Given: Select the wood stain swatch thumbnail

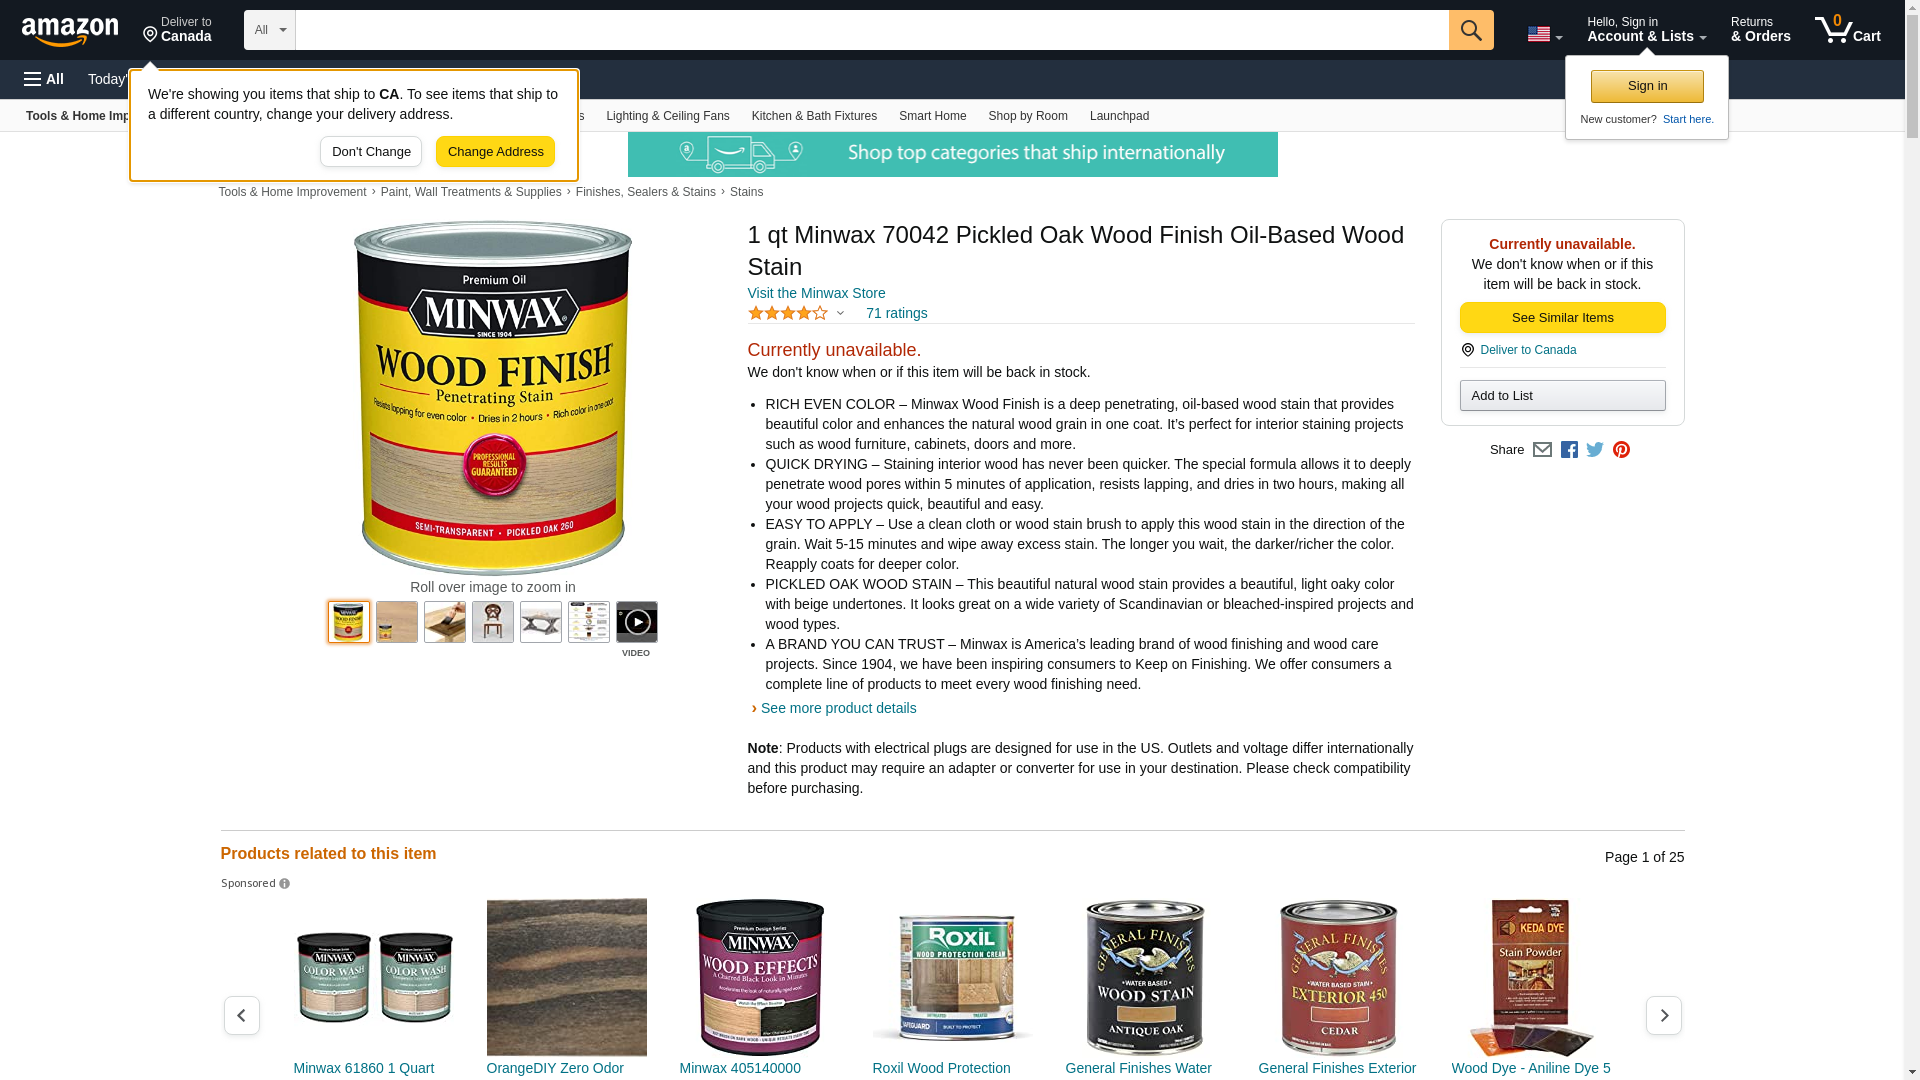Looking at the screenshot, I should coord(397,622).
